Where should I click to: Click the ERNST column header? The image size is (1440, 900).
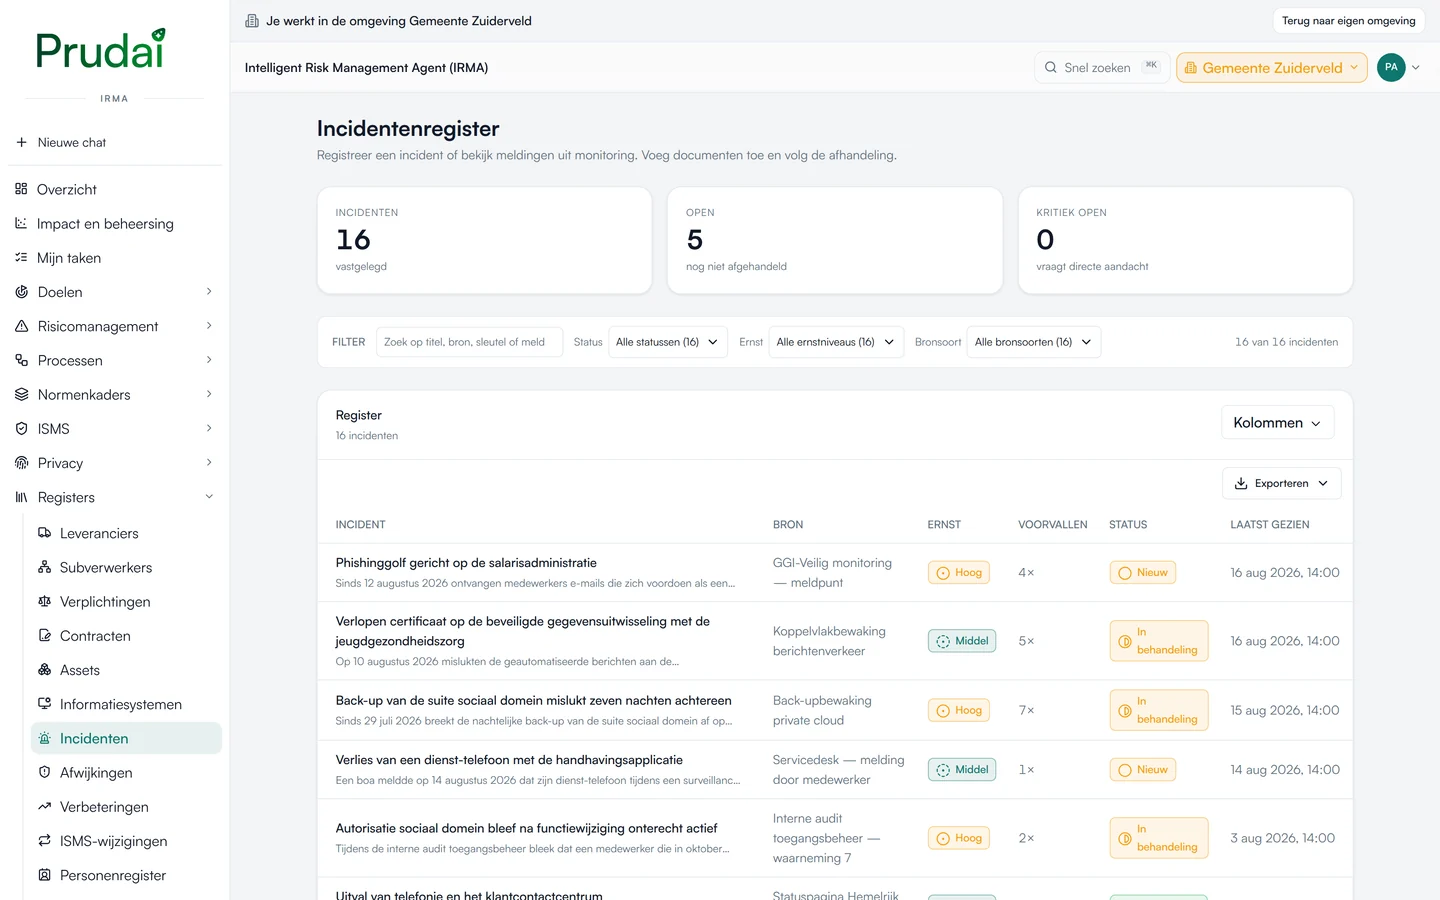coord(943,525)
